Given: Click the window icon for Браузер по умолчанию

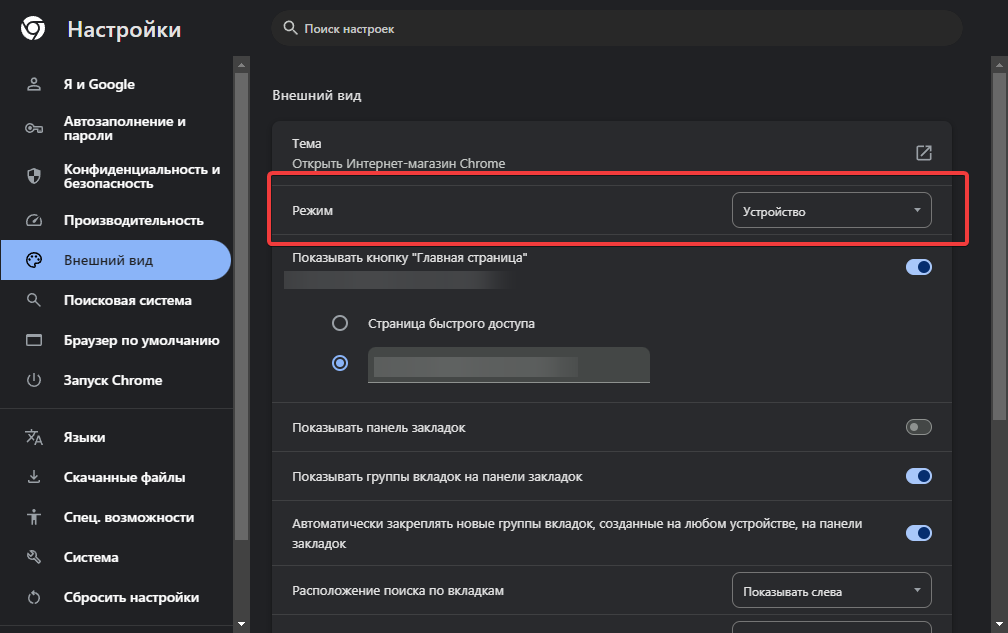Looking at the screenshot, I should pyautogui.click(x=33, y=340).
